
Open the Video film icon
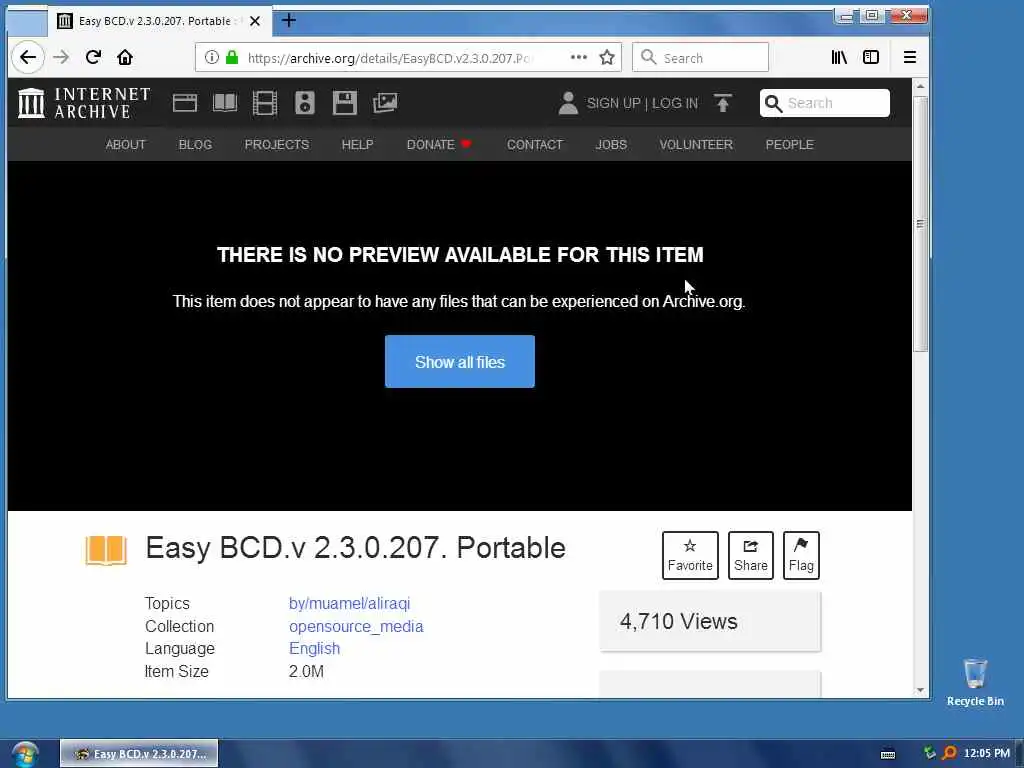coord(265,103)
